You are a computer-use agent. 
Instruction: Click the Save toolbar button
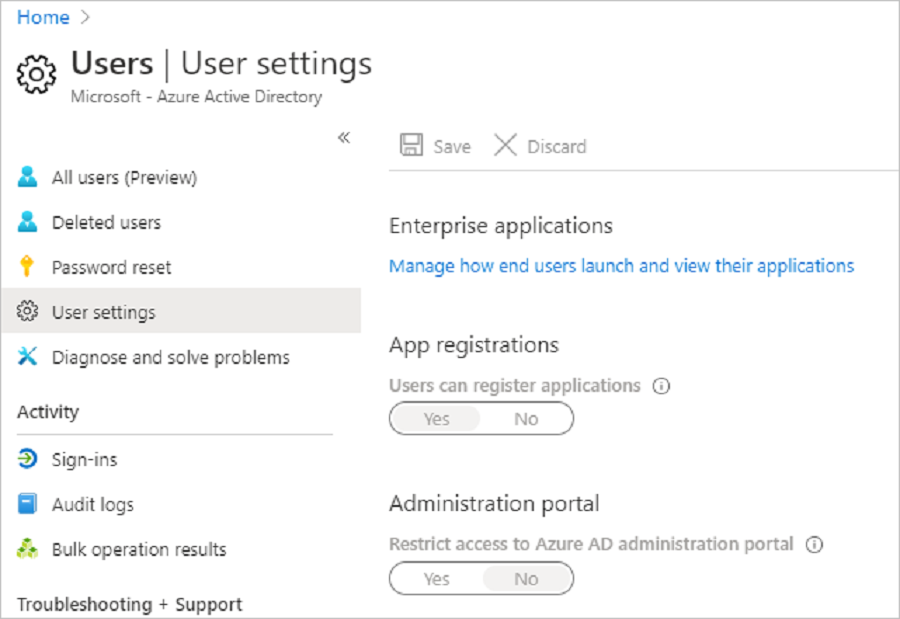(435, 146)
